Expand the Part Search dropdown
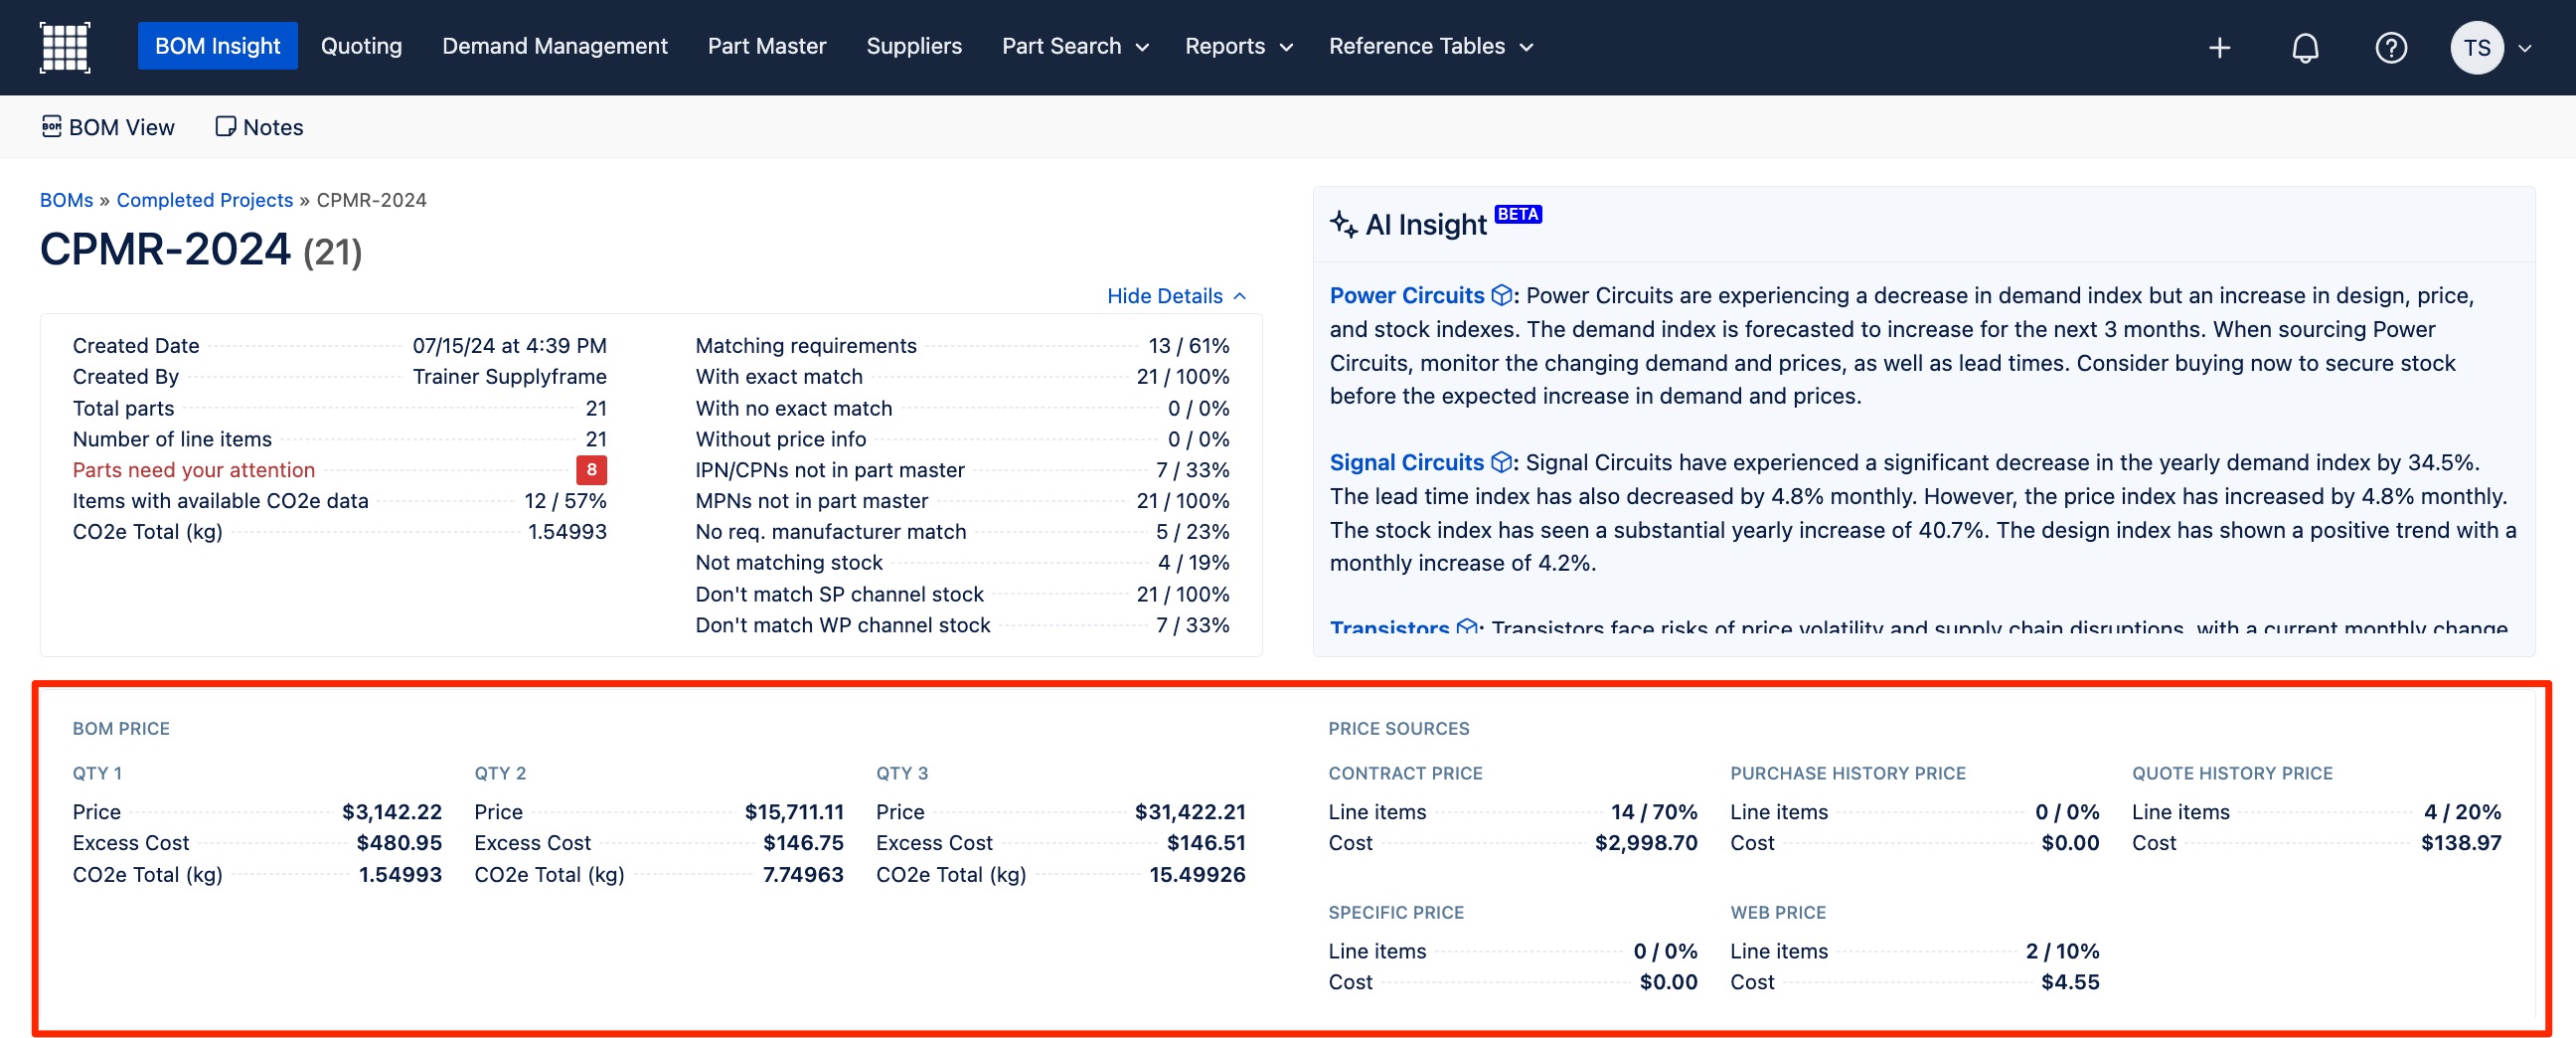 (x=1075, y=46)
